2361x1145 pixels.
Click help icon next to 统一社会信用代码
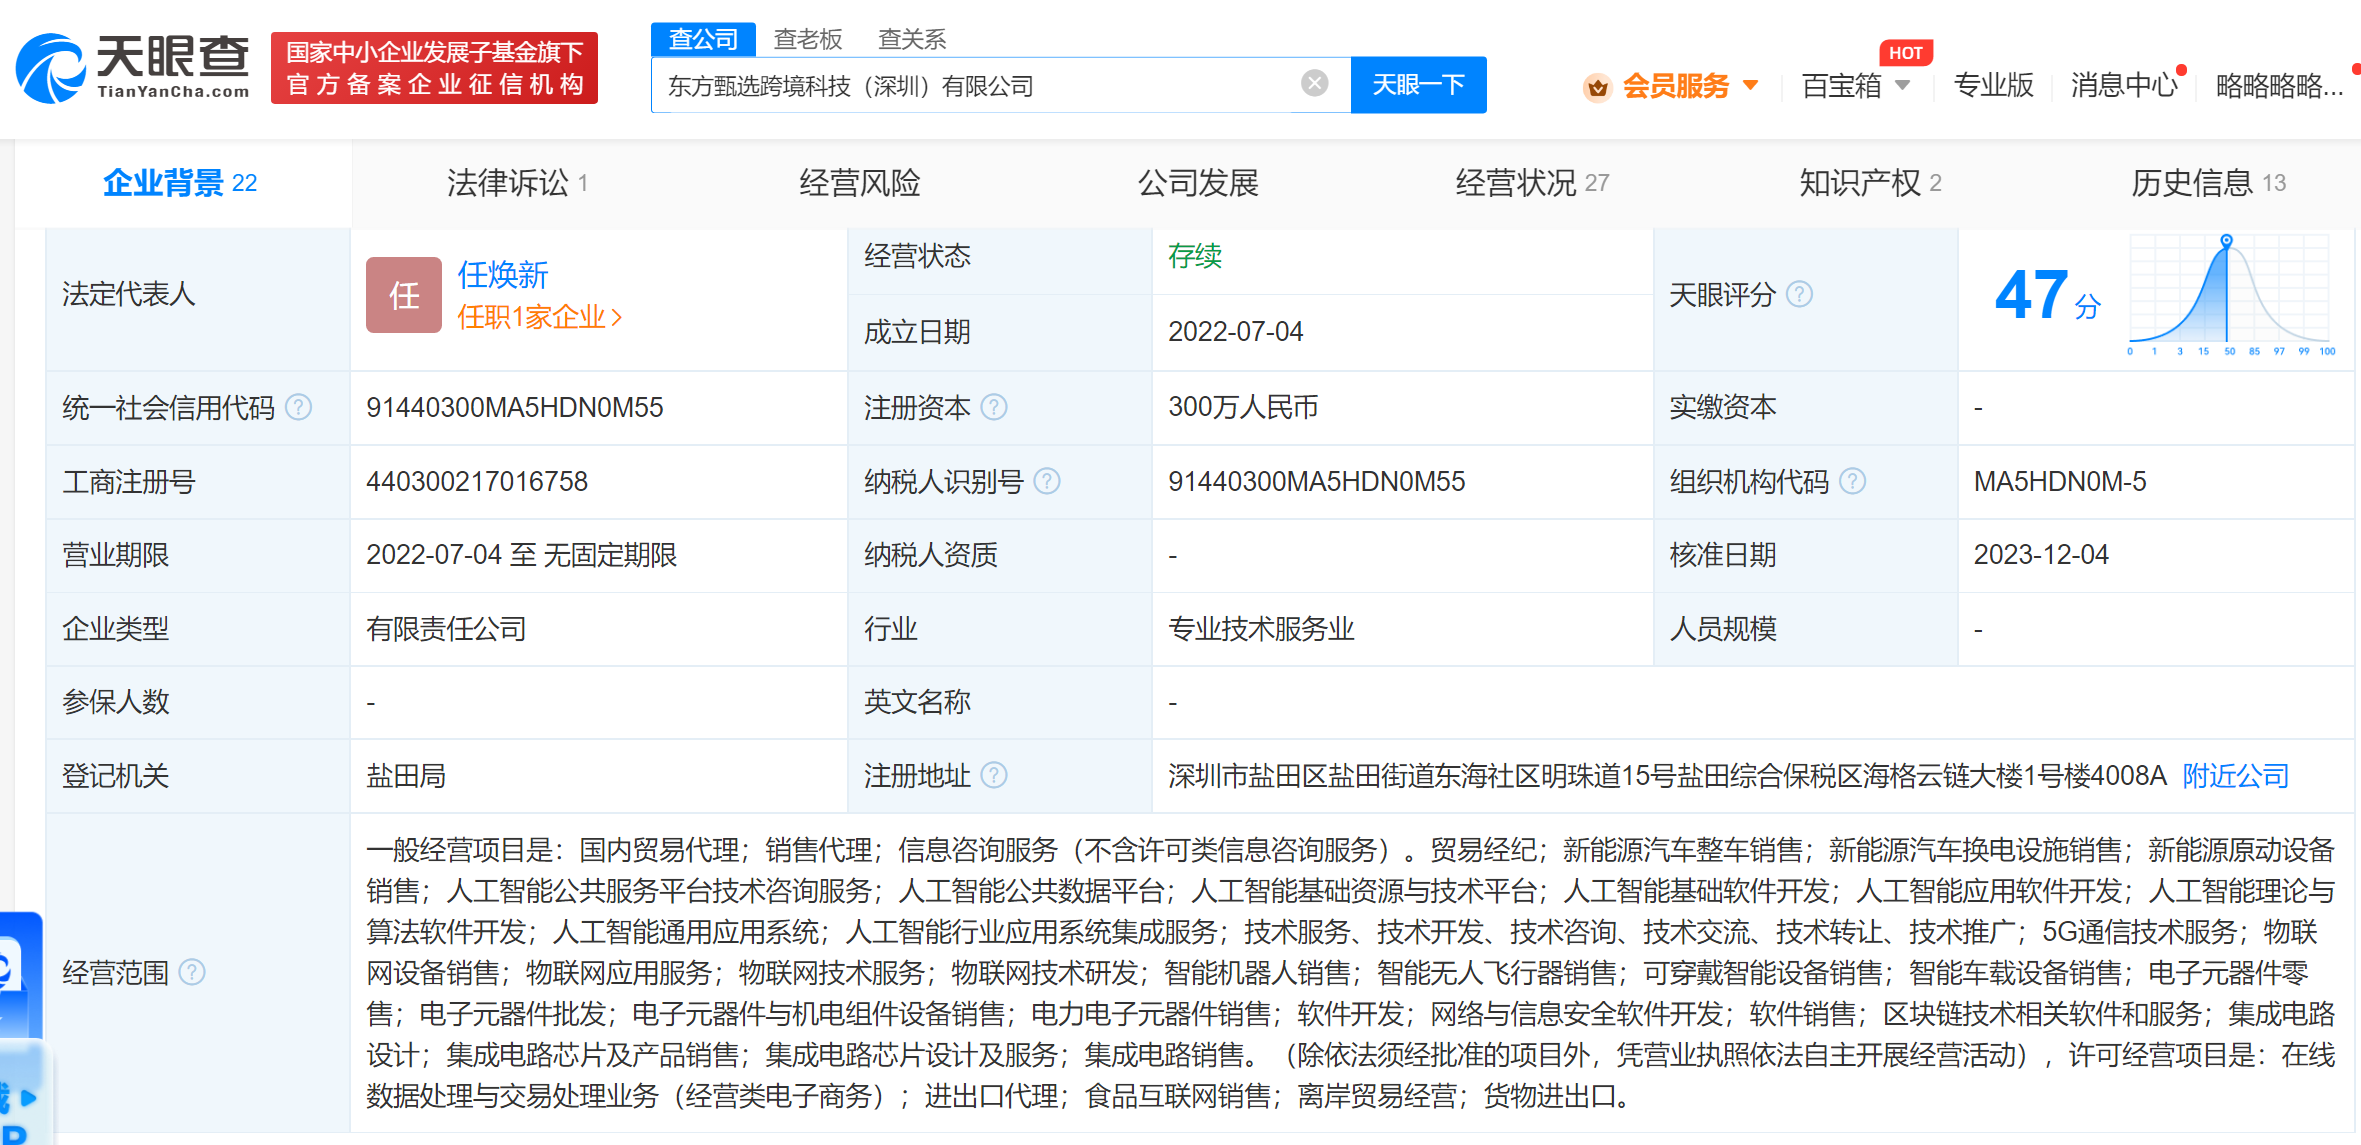coord(298,407)
